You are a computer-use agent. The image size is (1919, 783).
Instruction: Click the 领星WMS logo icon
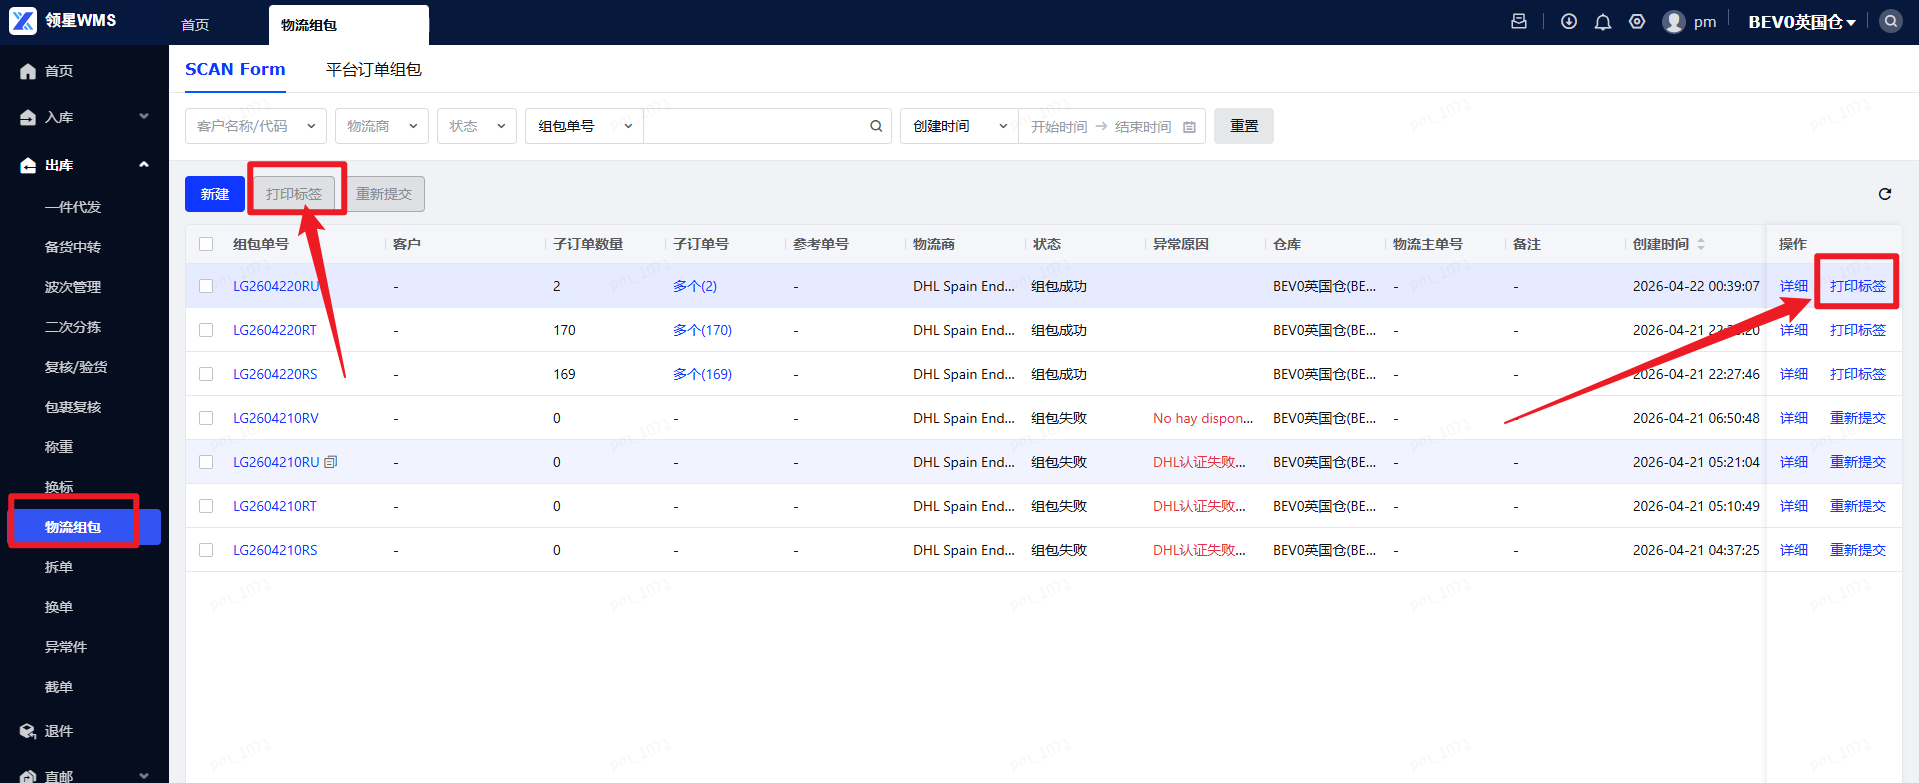pos(23,21)
